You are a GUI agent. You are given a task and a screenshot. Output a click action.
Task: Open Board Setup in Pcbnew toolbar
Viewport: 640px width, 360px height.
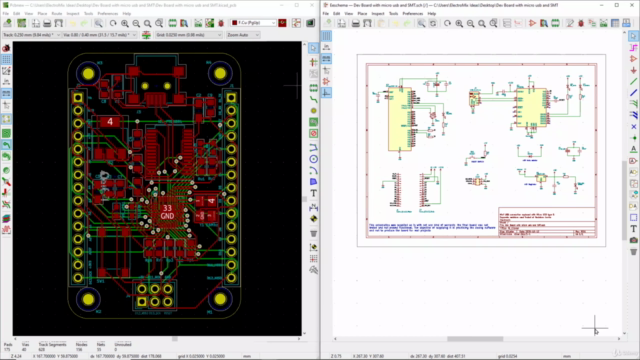point(21,23)
